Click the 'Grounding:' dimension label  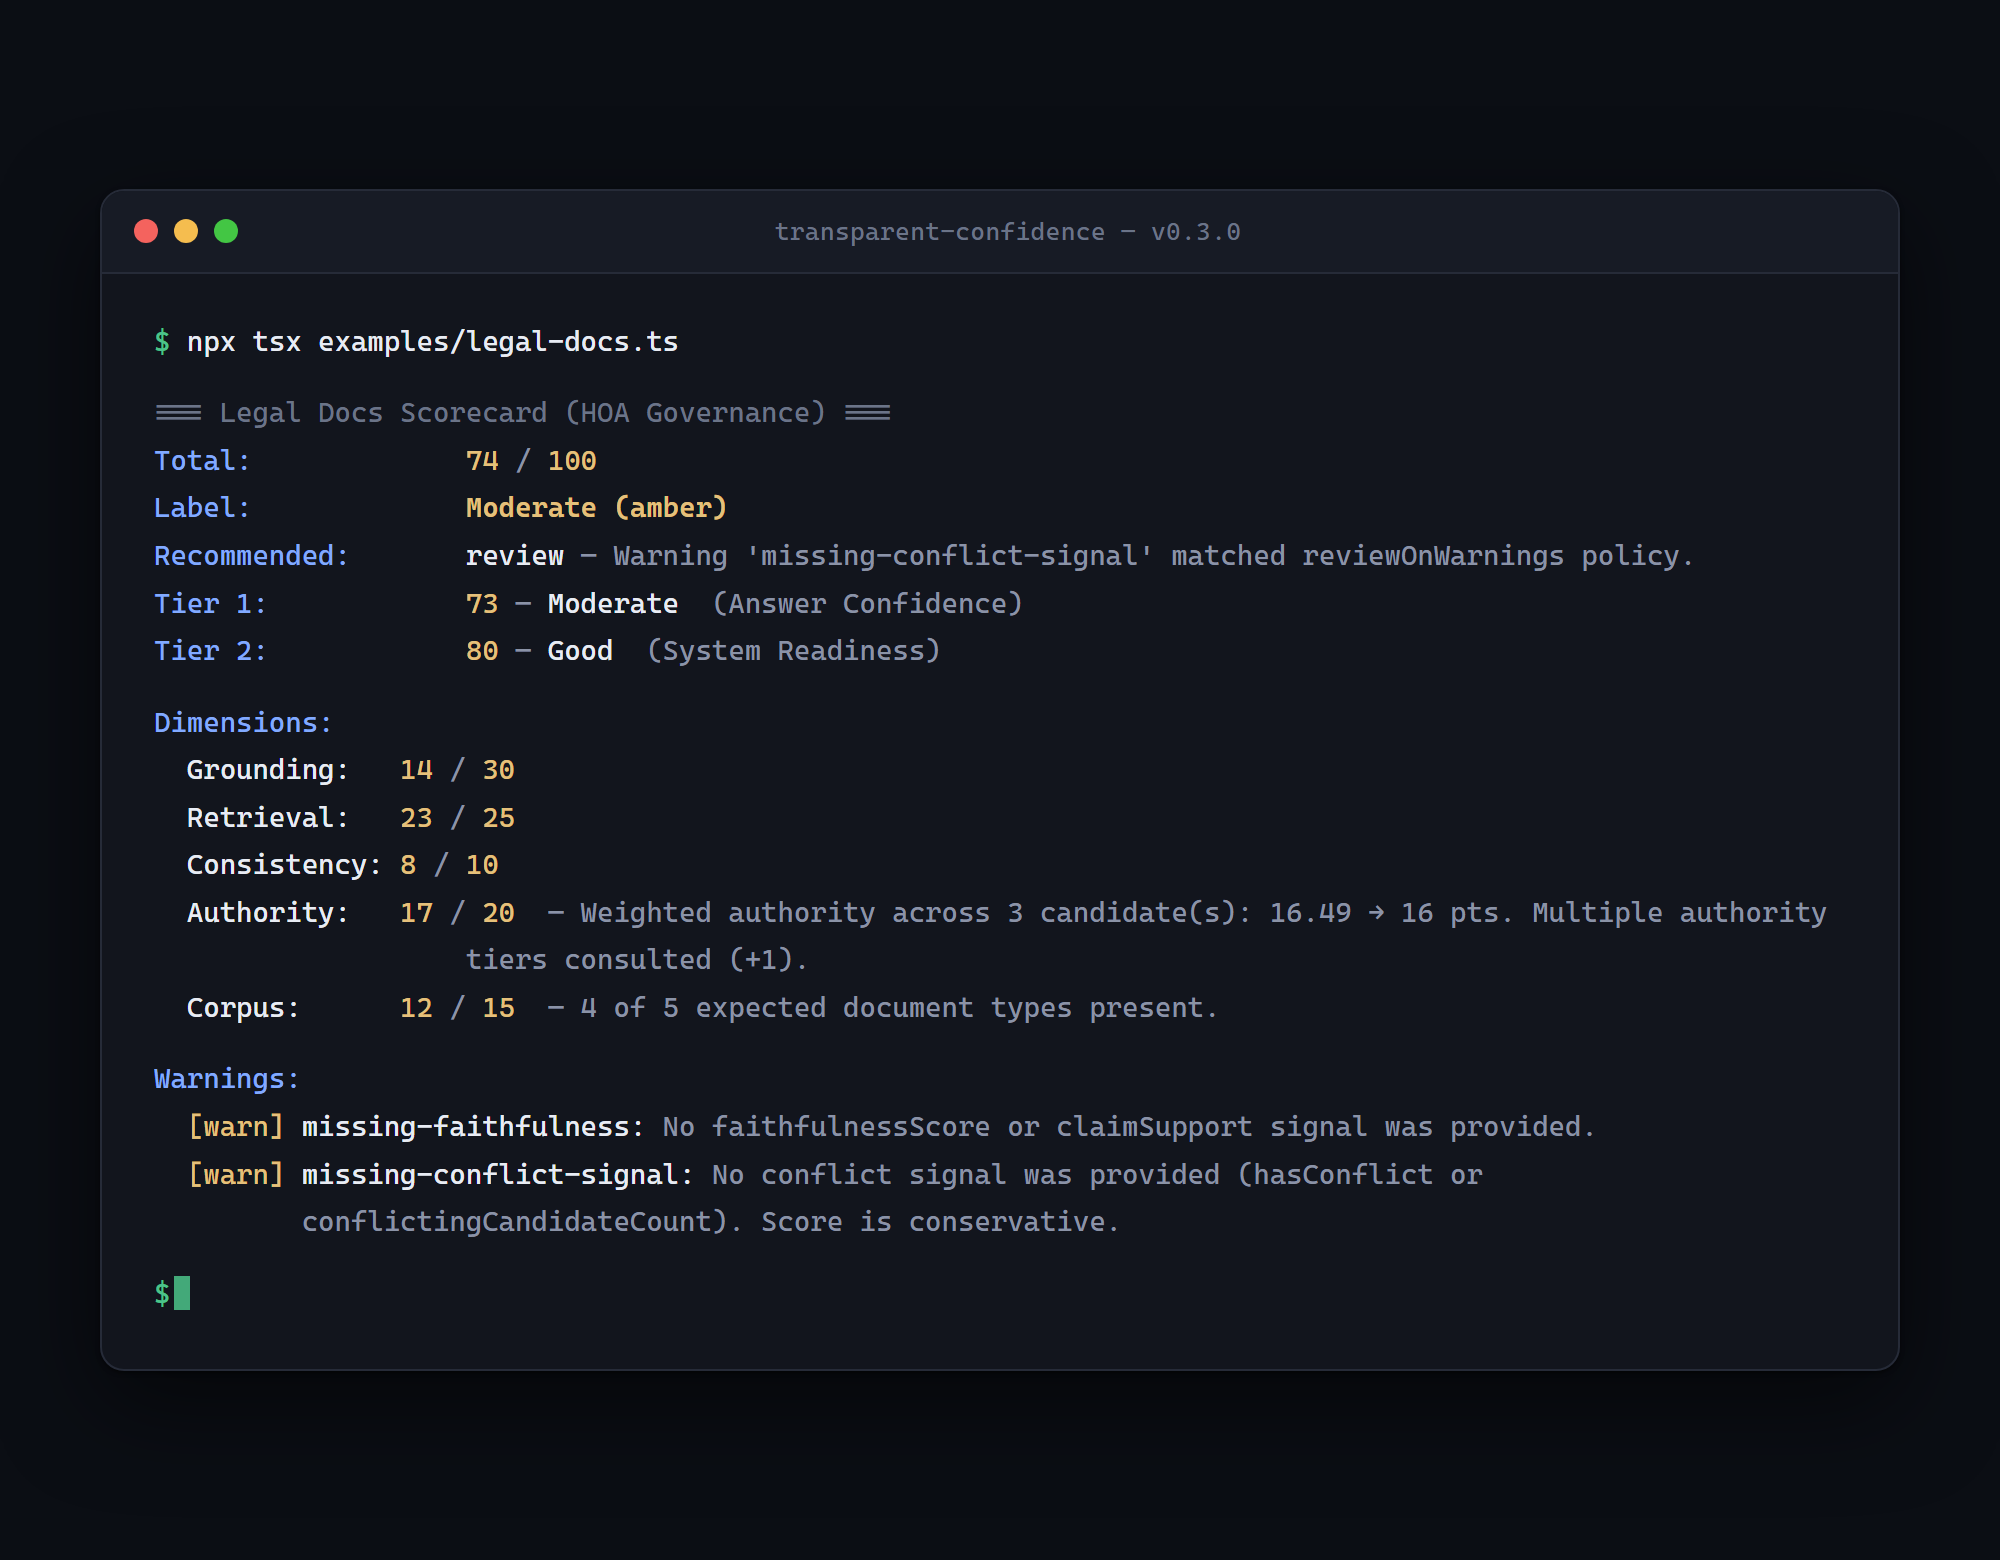pyautogui.click(x=268, y=770)
